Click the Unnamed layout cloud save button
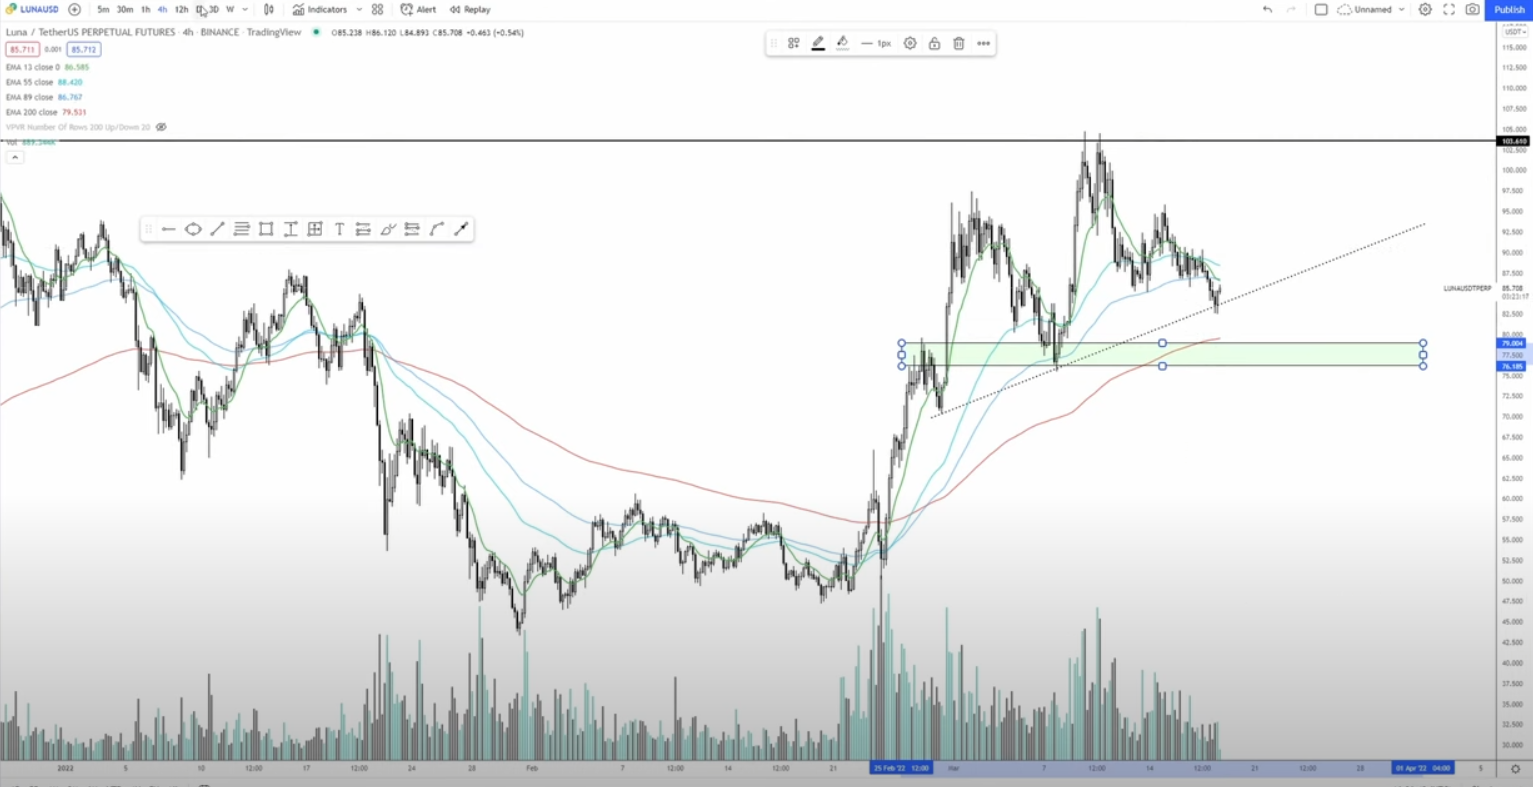The image size is (1533, 787). click(x=1365, y=9)
